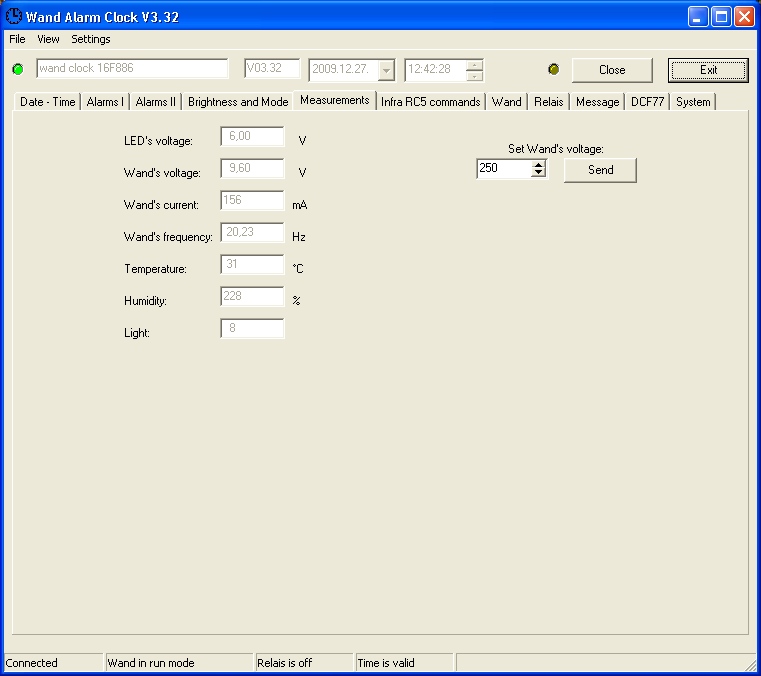
Task: Click 'Connected' in the status bar
Action: 32,663
